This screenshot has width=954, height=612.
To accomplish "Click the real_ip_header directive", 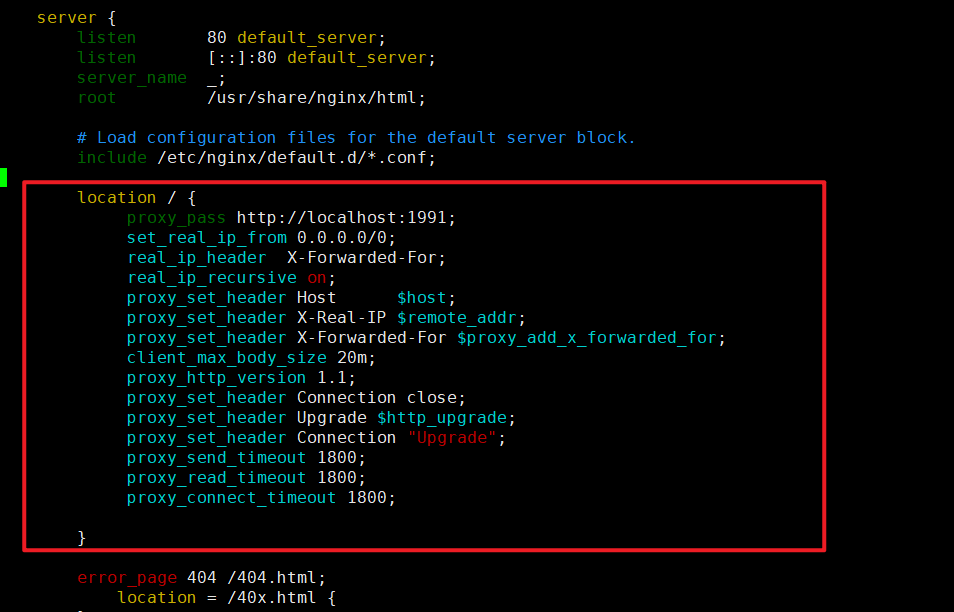I will [x=196, y=258].
